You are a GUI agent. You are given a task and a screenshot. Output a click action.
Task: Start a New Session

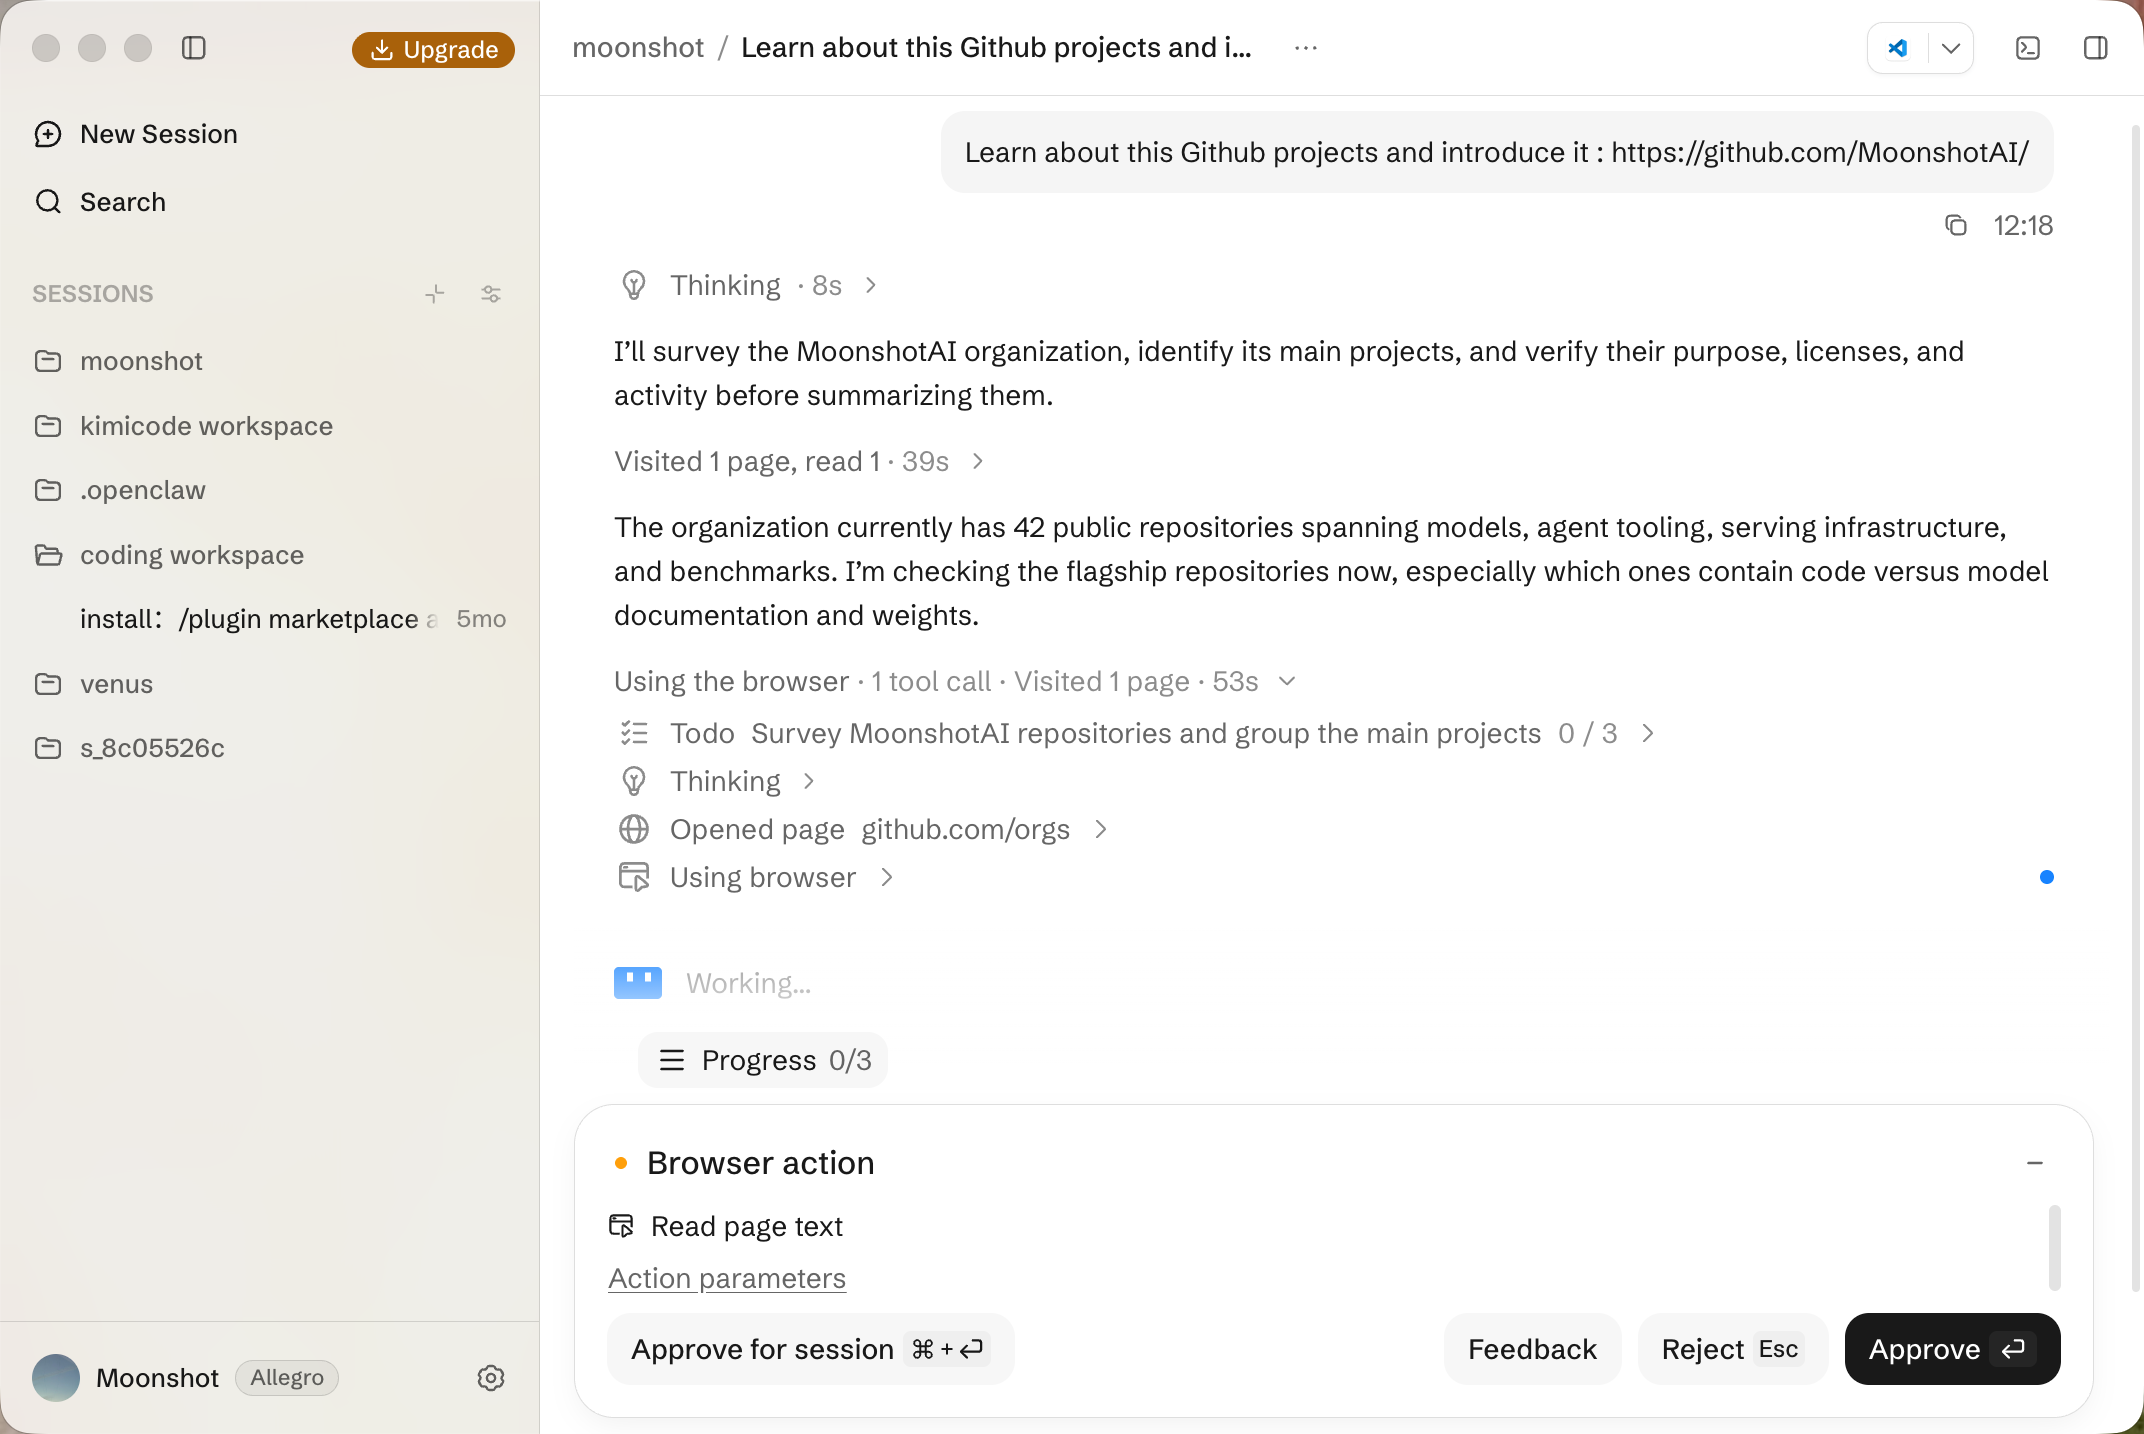(136, 134)
